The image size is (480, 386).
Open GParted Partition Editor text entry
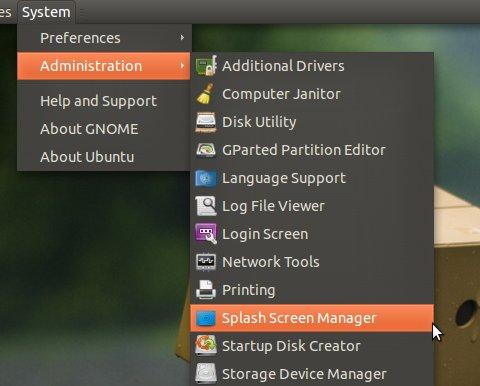[304, 150]
